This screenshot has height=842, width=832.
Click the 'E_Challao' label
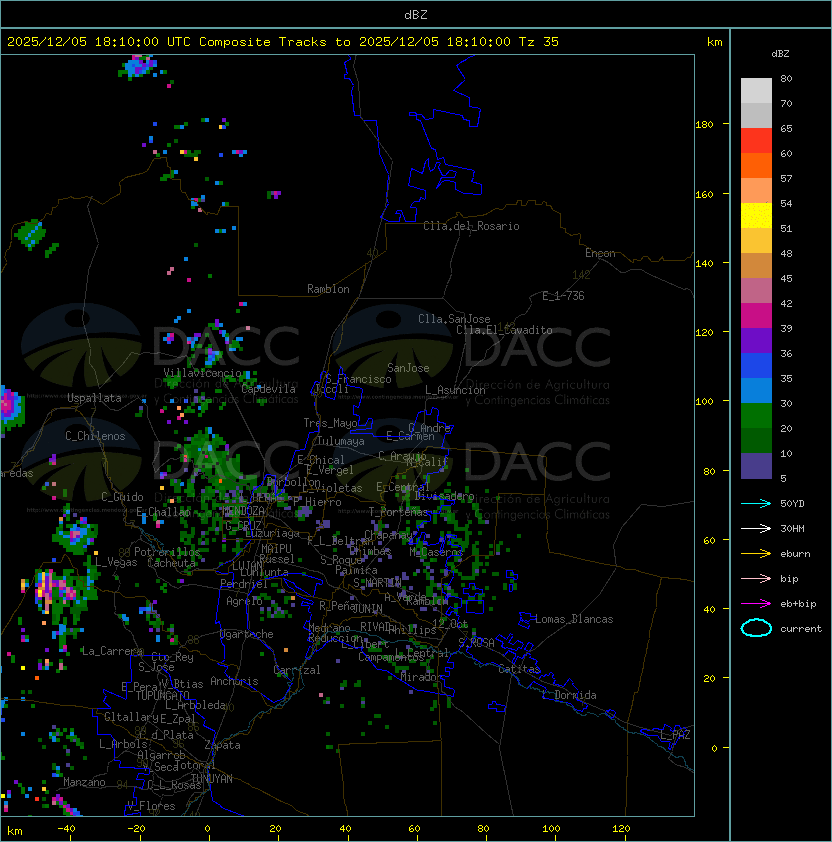pyautogui.click(x=163, y=512)
